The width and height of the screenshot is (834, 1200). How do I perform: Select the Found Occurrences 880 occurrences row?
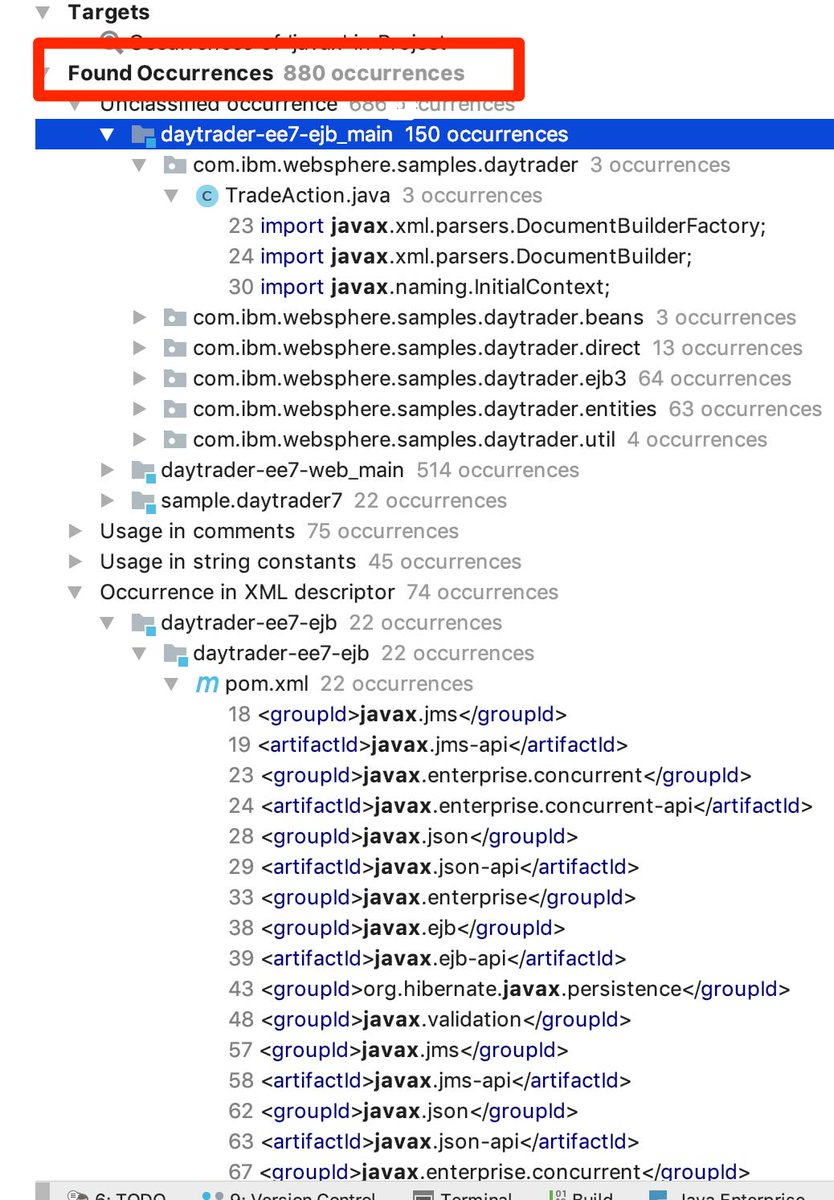tap(266, 73)
